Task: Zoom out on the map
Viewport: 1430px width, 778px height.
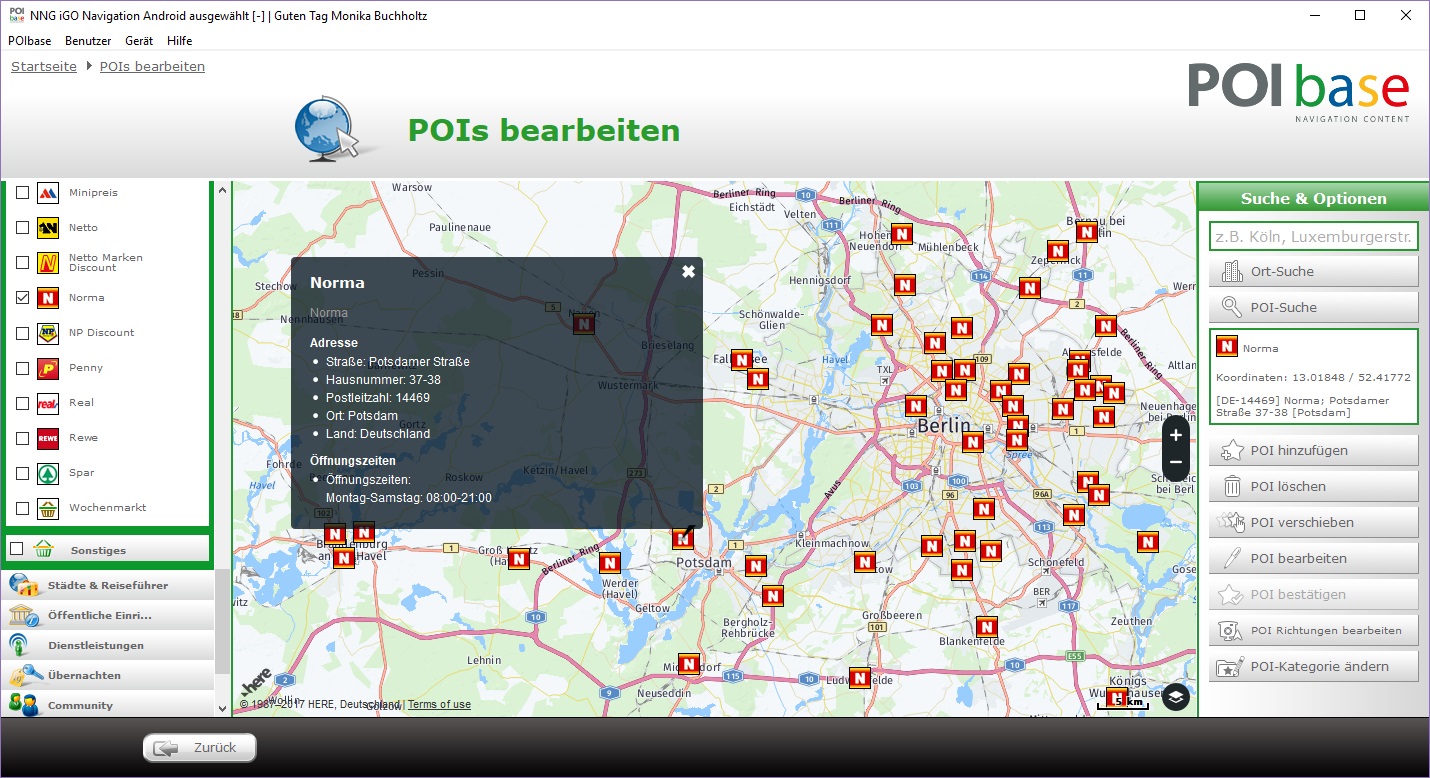Action: click(1175, 463)
